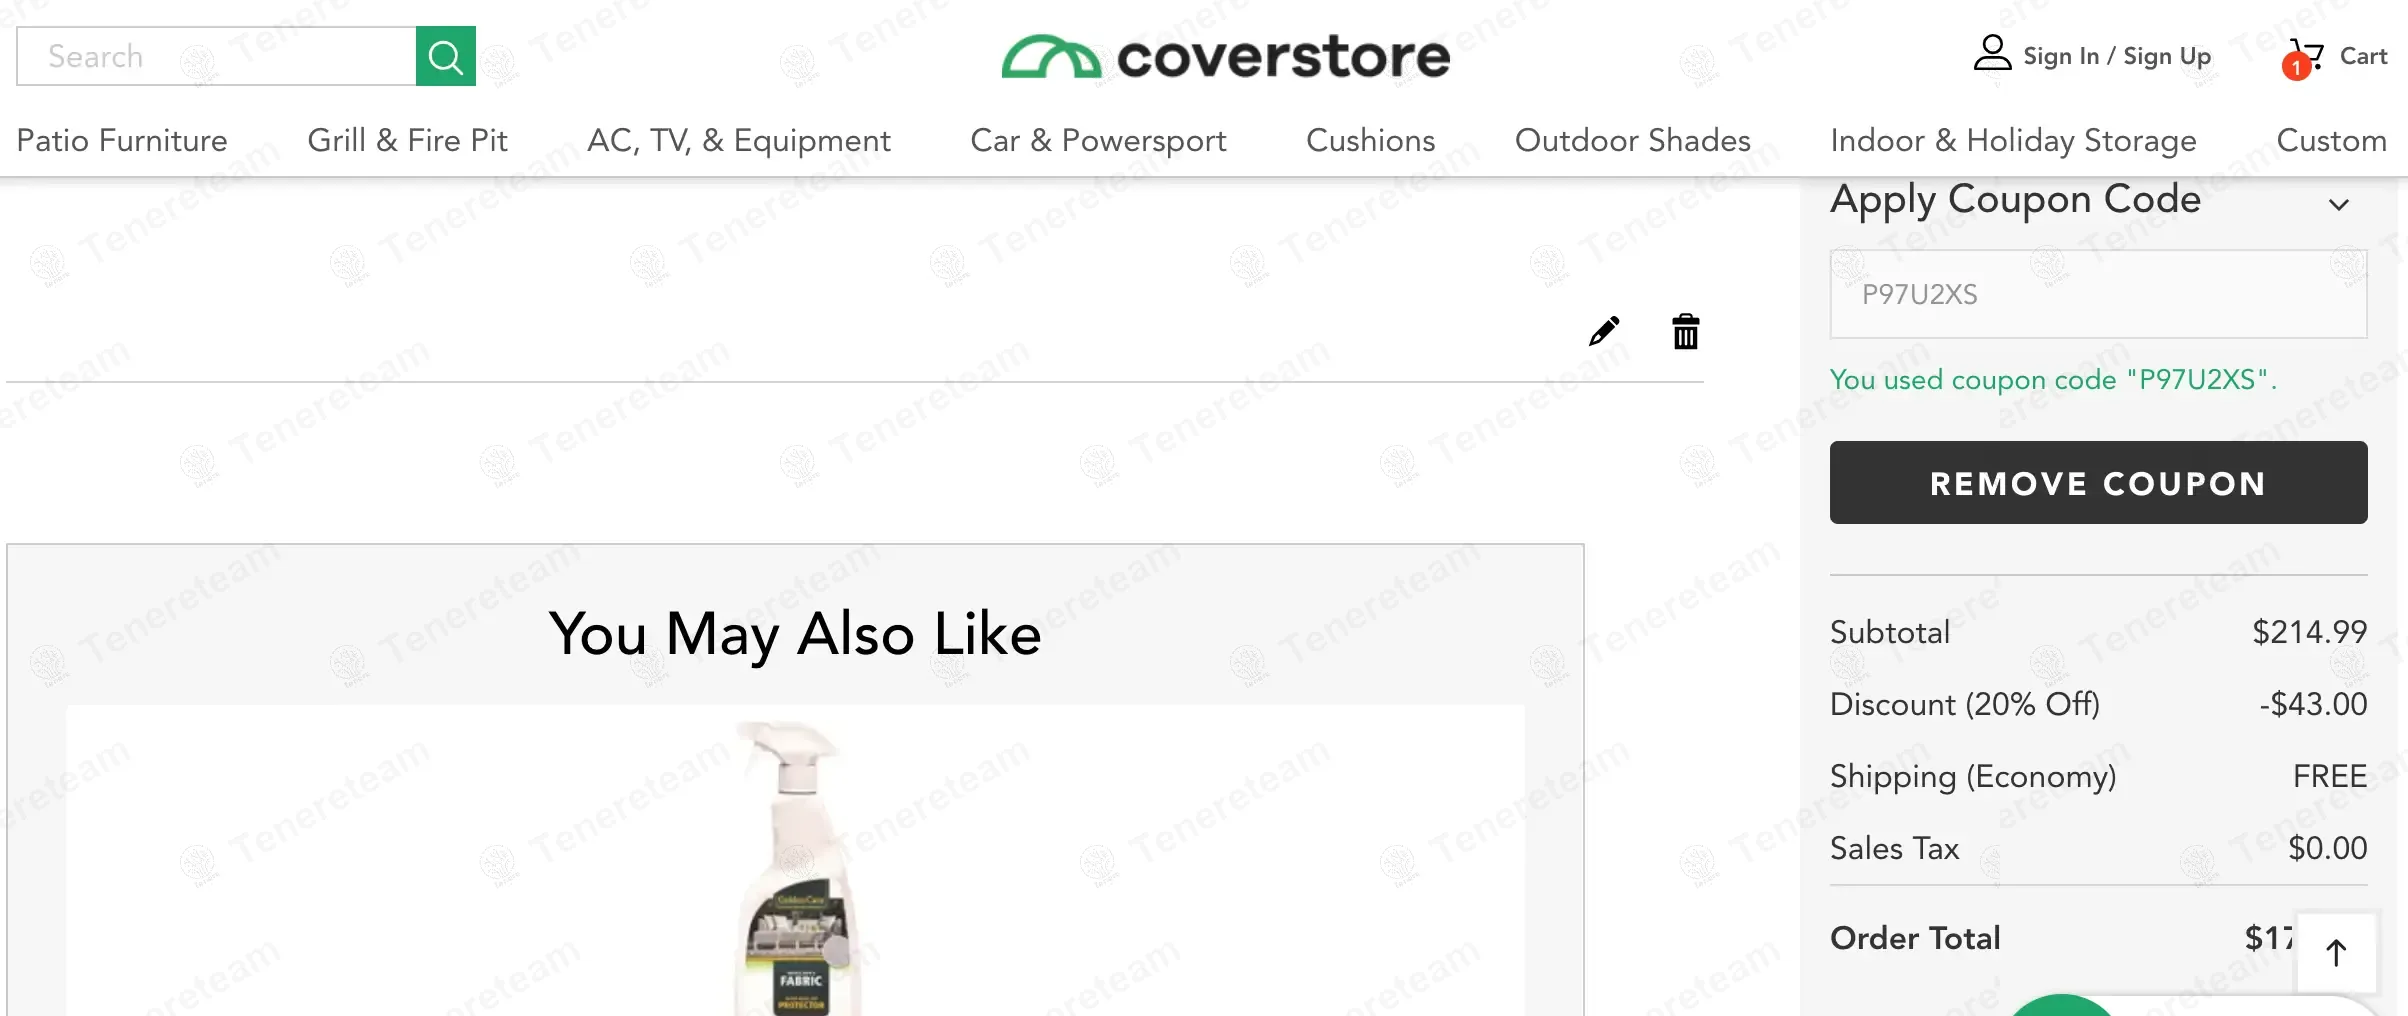Open the Outdoor Shades menu
The height and width of the screenshot is (1016, 2408).
1632,140
